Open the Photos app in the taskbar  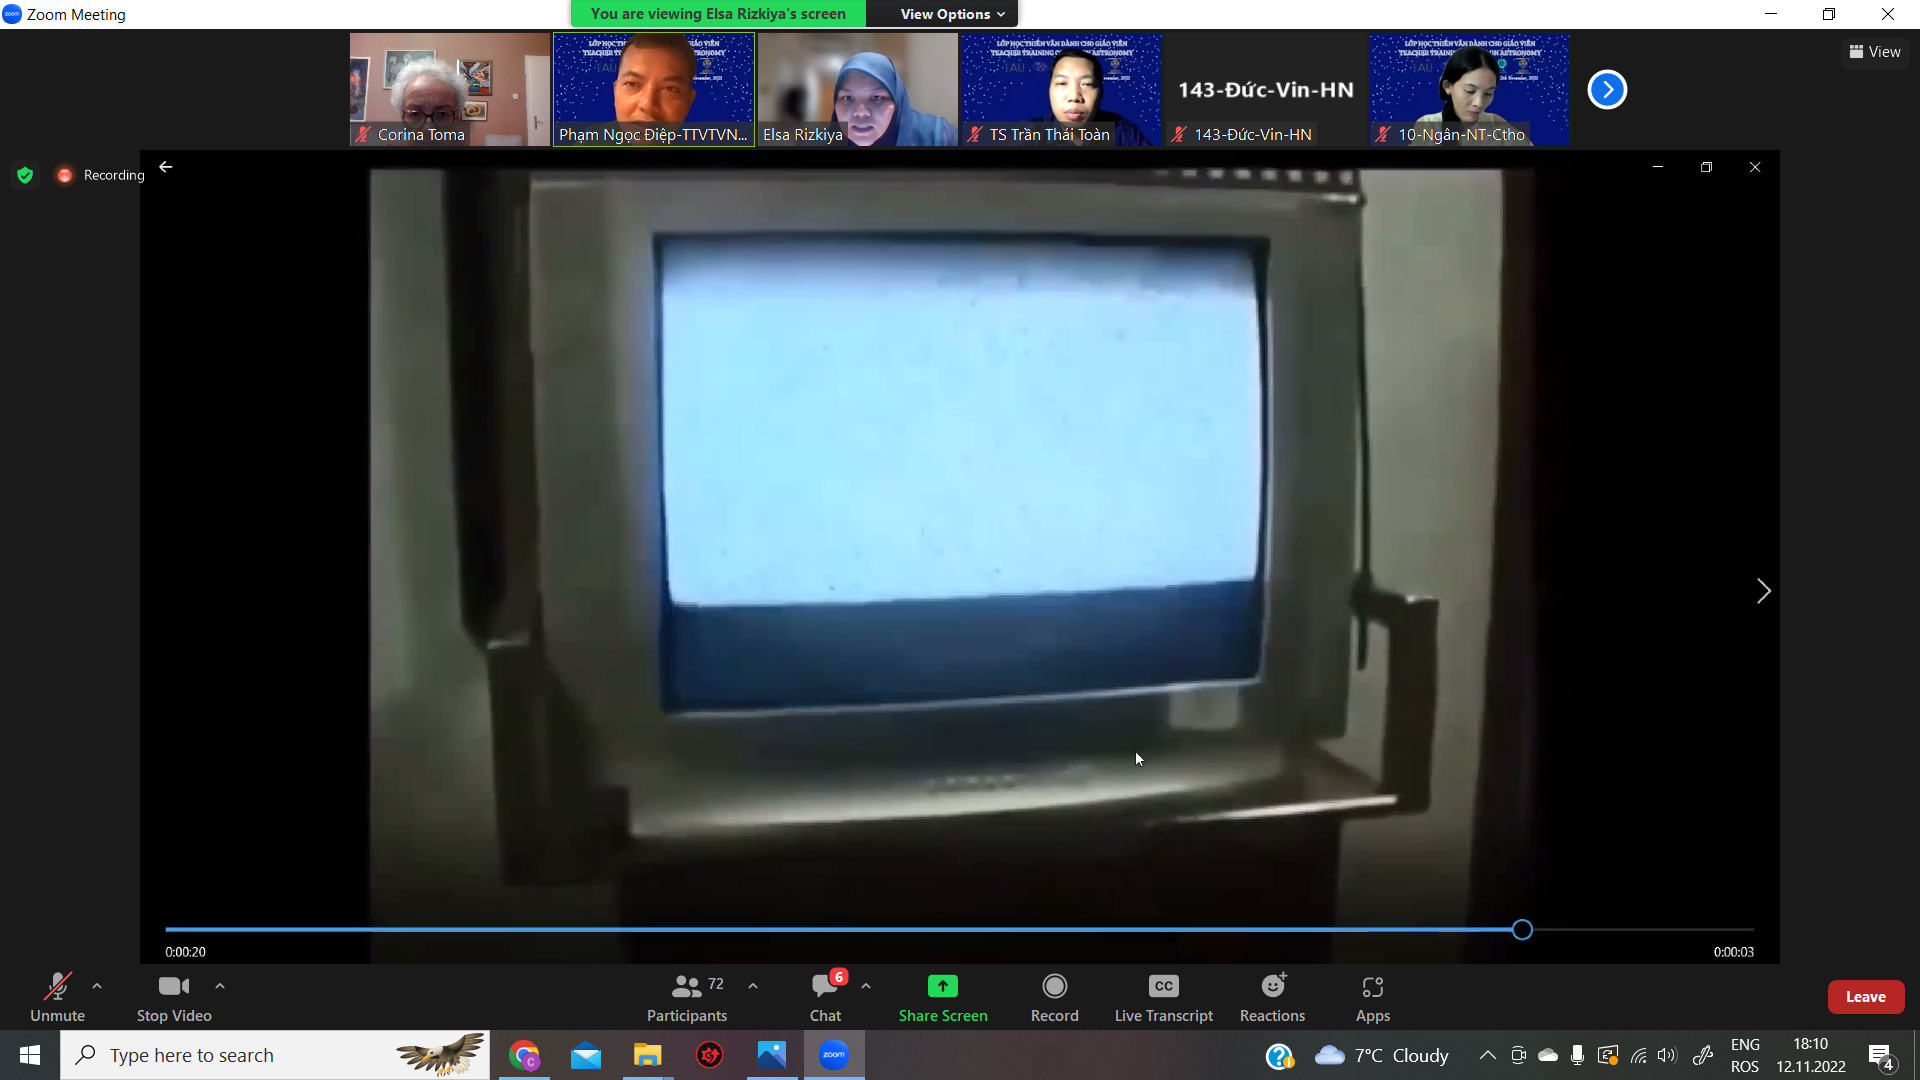[x=772, y=1055]
